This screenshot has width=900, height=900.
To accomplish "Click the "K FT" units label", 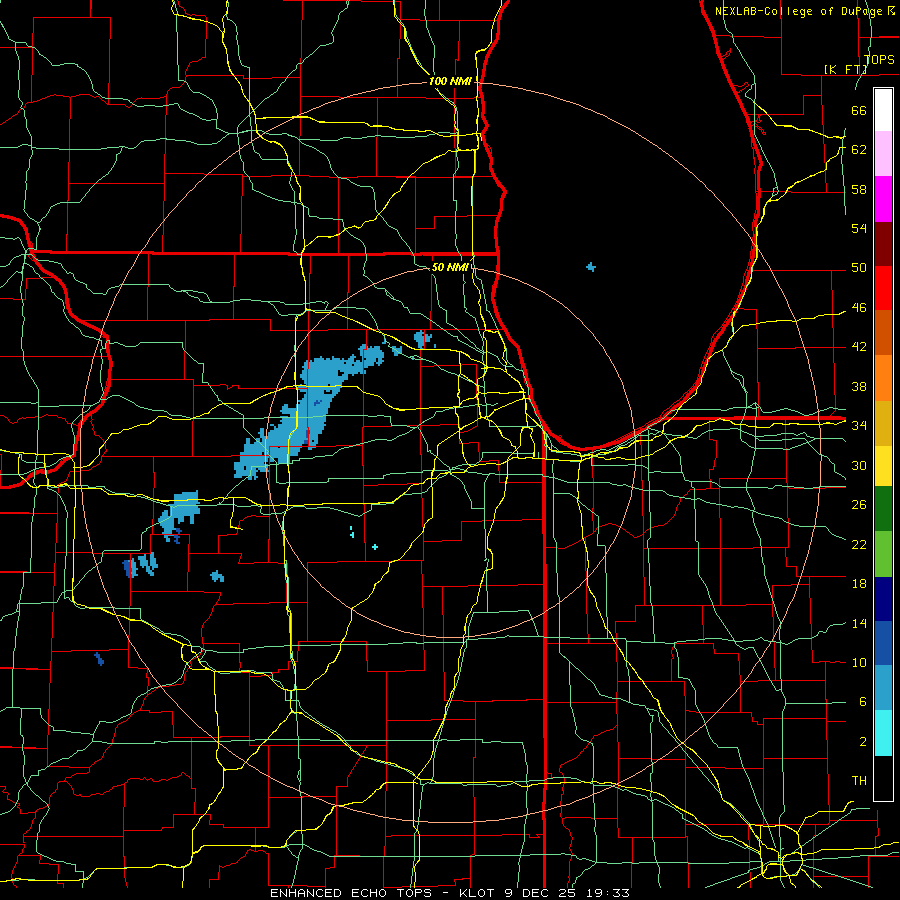I will tap(845, 69).
